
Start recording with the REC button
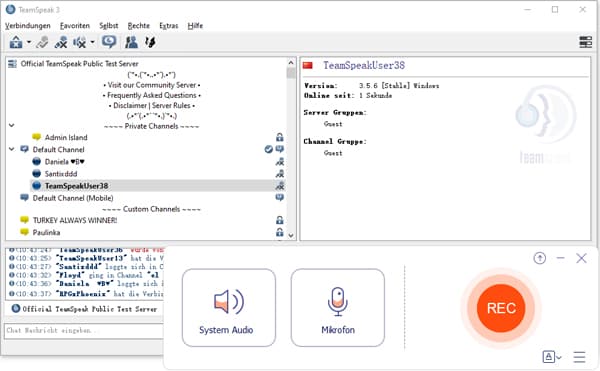[x=501, y=308]
